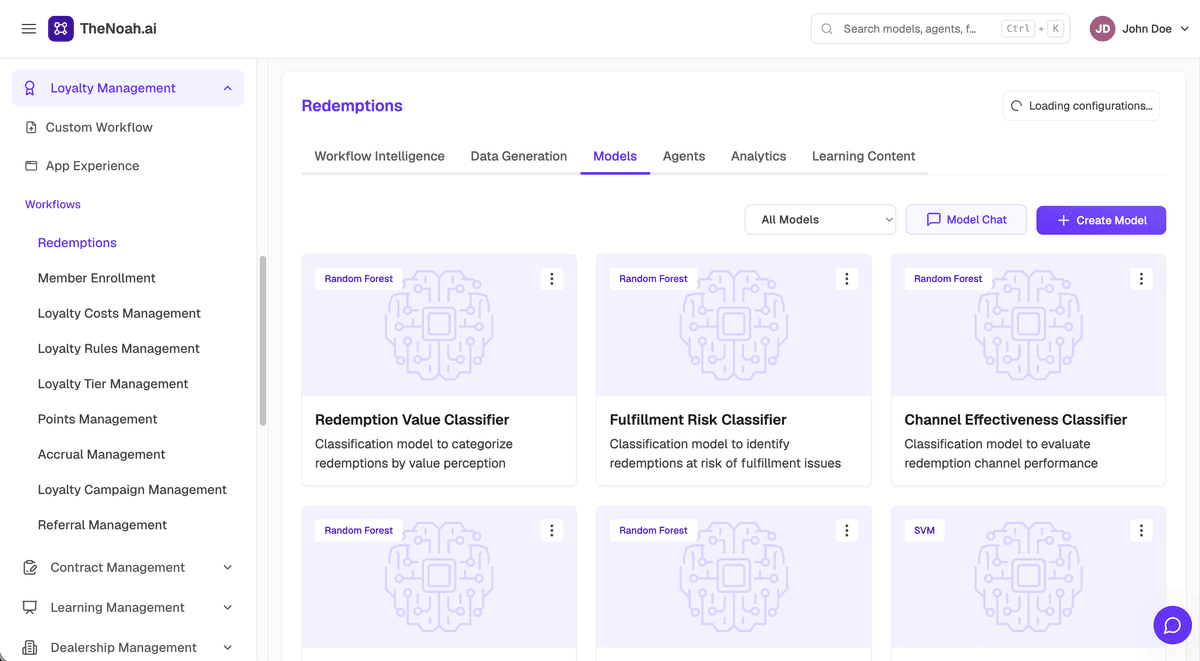Click the Learning Management icon
Screen dimensions: 1200x661
pos(30,607)
